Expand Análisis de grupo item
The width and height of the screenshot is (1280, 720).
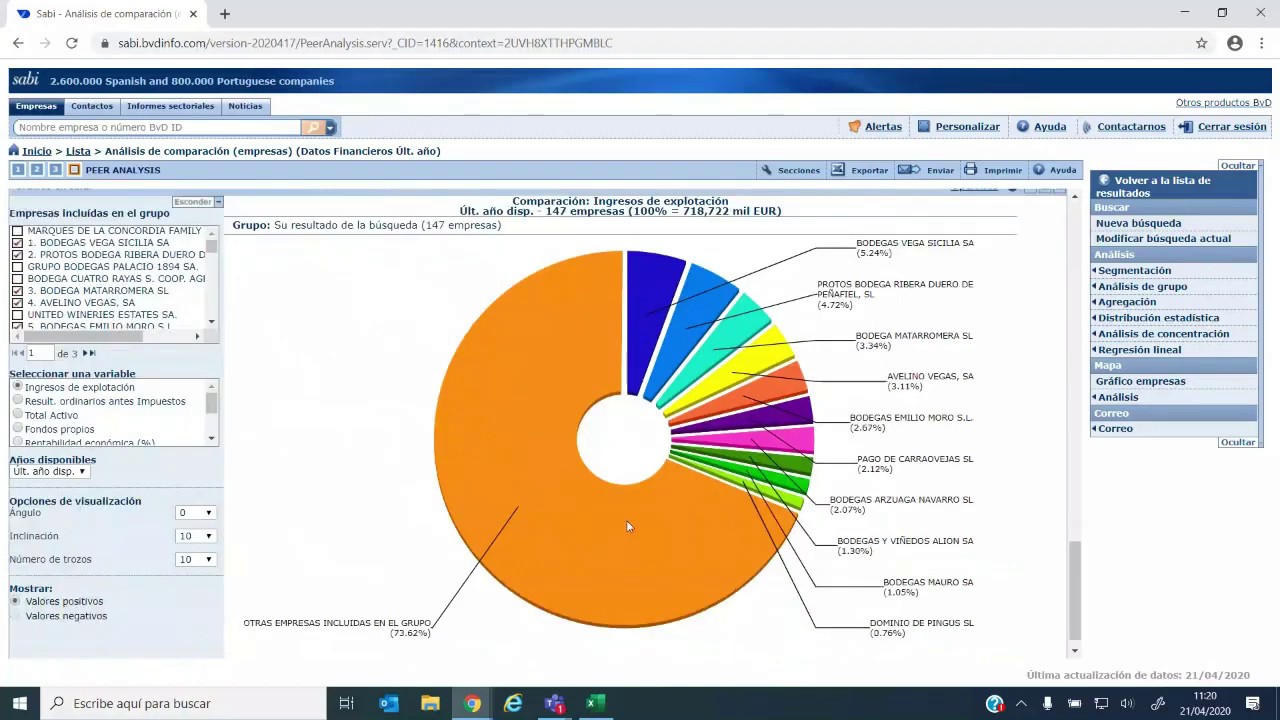1142,287
